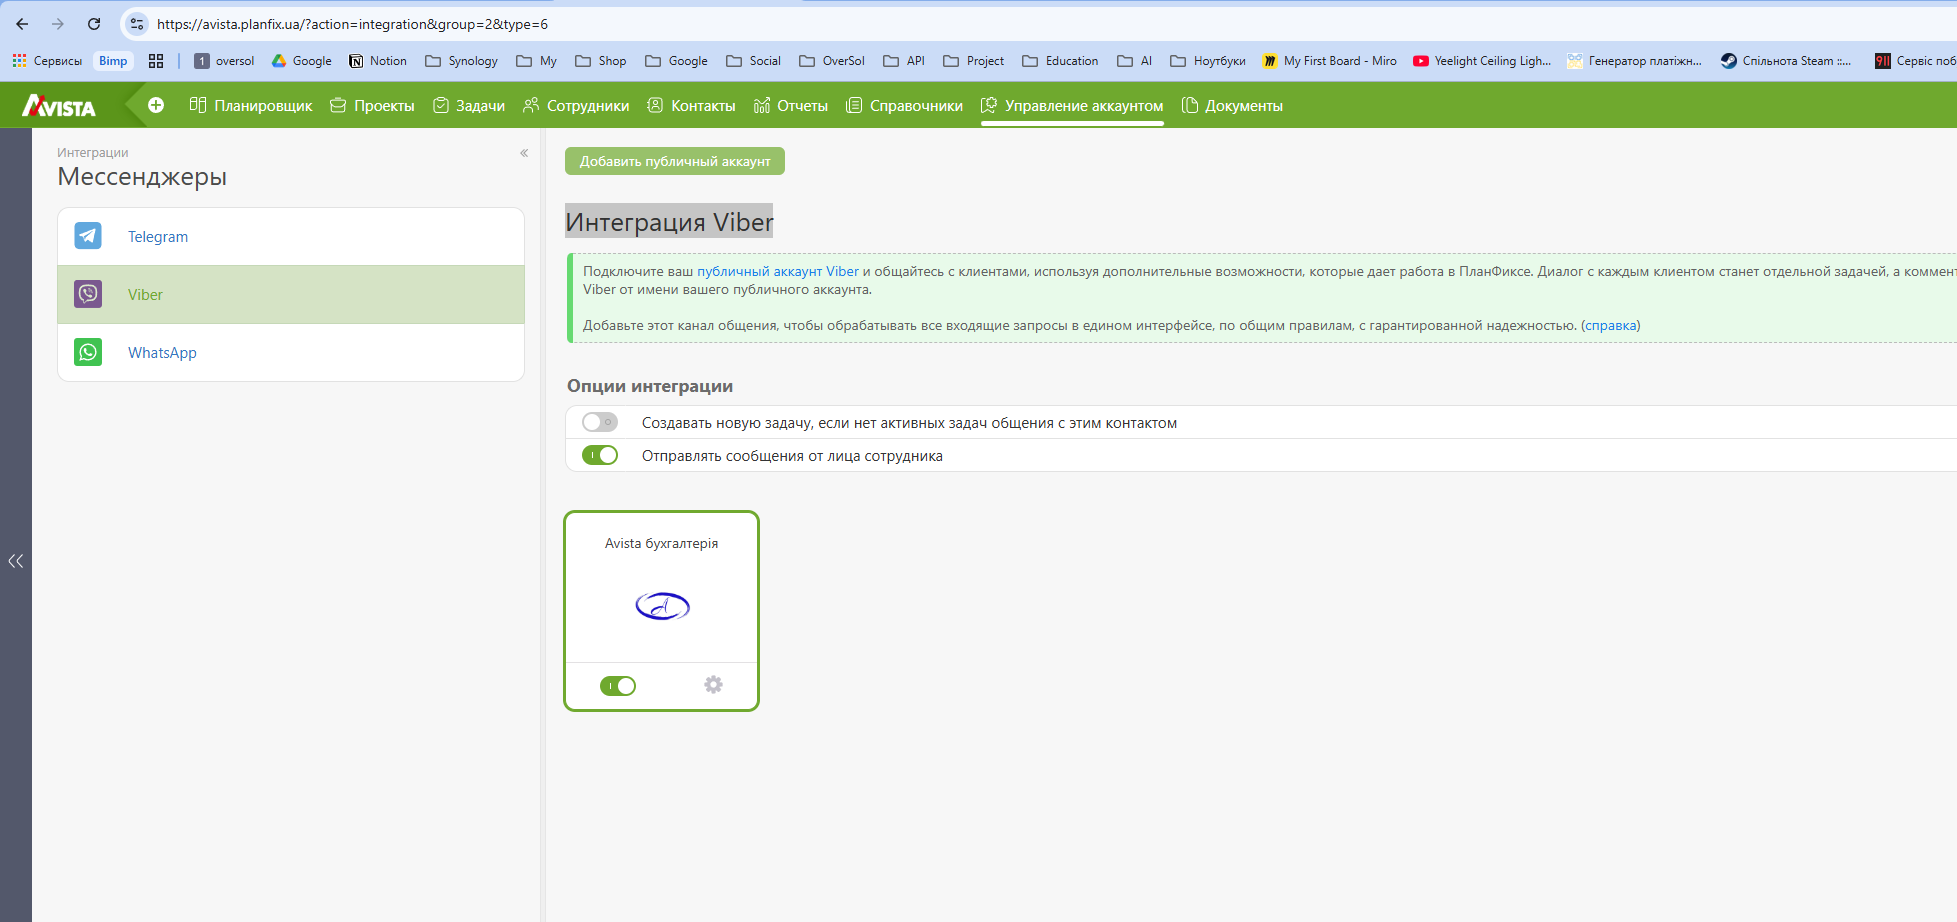Open the API bookmark folder
1957x922 pixels.
(904, 61)
